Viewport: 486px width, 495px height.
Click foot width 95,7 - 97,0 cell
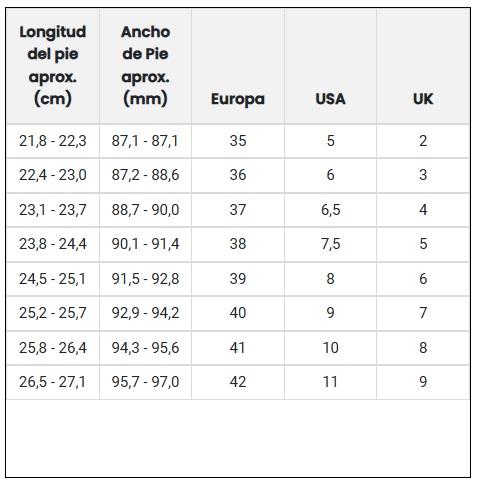(x=145, y=382)
